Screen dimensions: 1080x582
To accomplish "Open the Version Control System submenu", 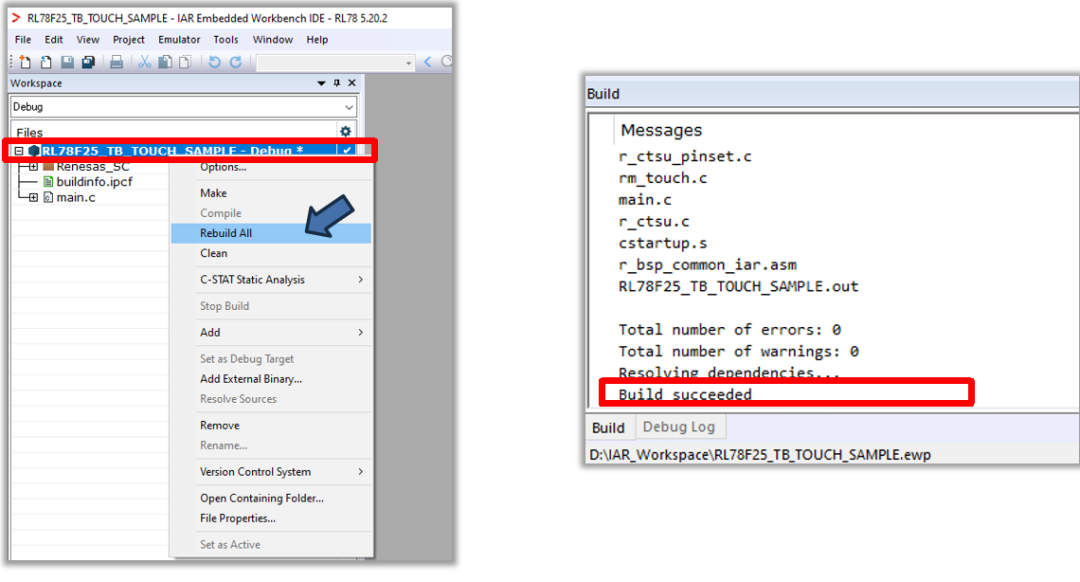I will [271, 472].
